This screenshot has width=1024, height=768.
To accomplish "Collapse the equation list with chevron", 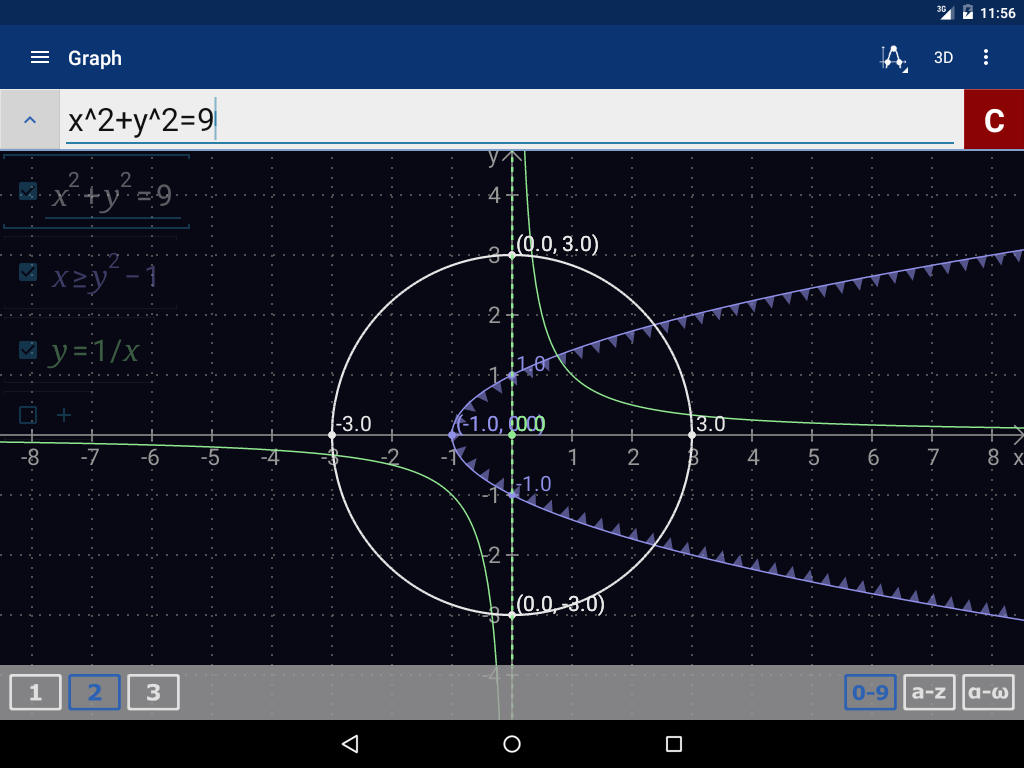I will tap(30, 120).
